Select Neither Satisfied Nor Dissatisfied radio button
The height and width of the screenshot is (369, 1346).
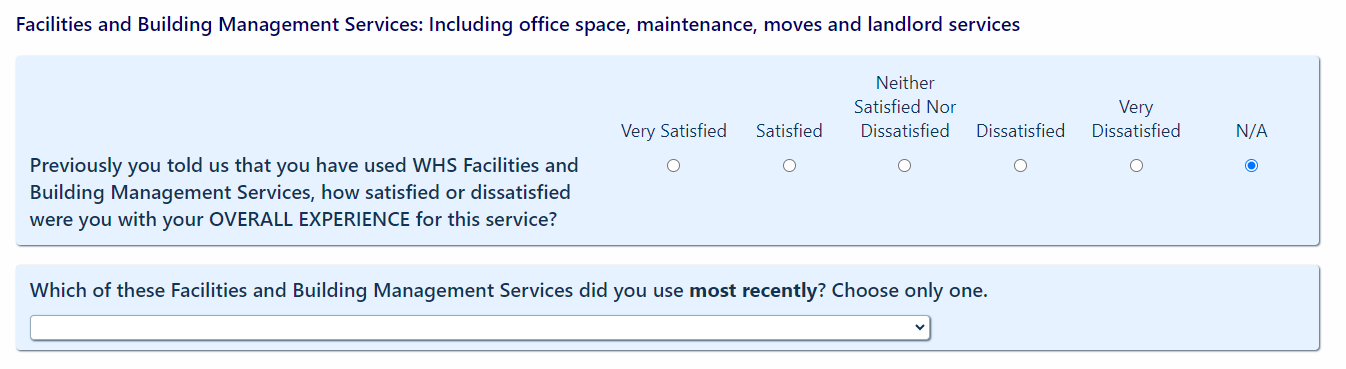pyautogui.click(x=905, y=166)
